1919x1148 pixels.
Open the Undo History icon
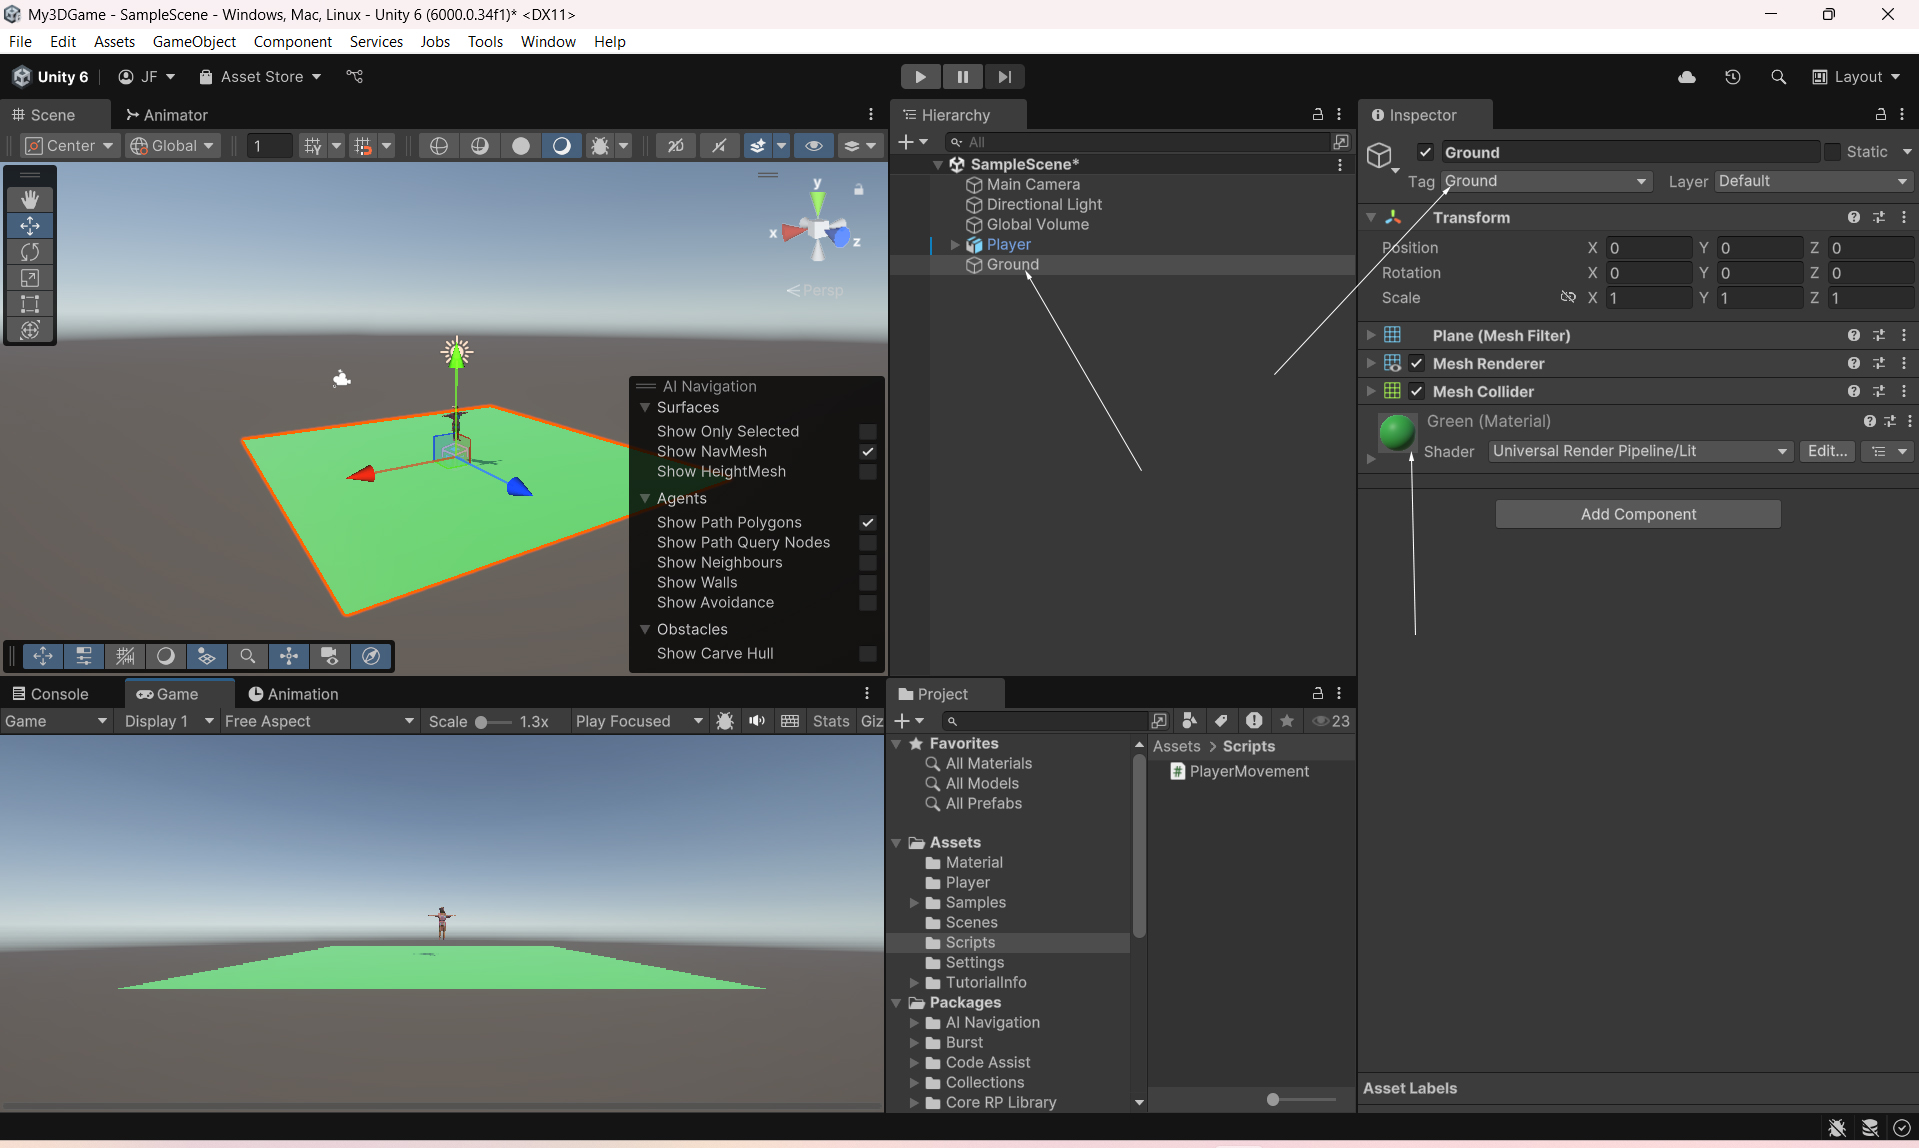point(1732,77)
